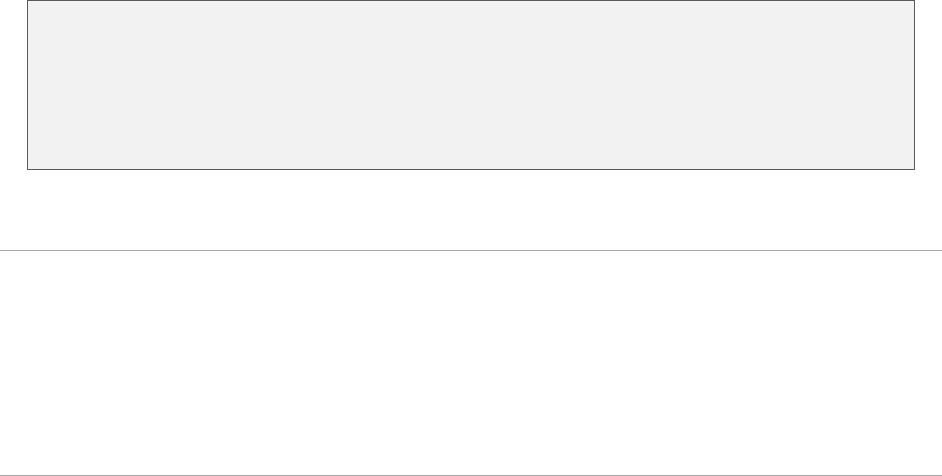The height and width of the screenshot is (476, 942).
Task: Click the bottom border of the gray box
Action: pyautogui.click(x=470, y=168)
